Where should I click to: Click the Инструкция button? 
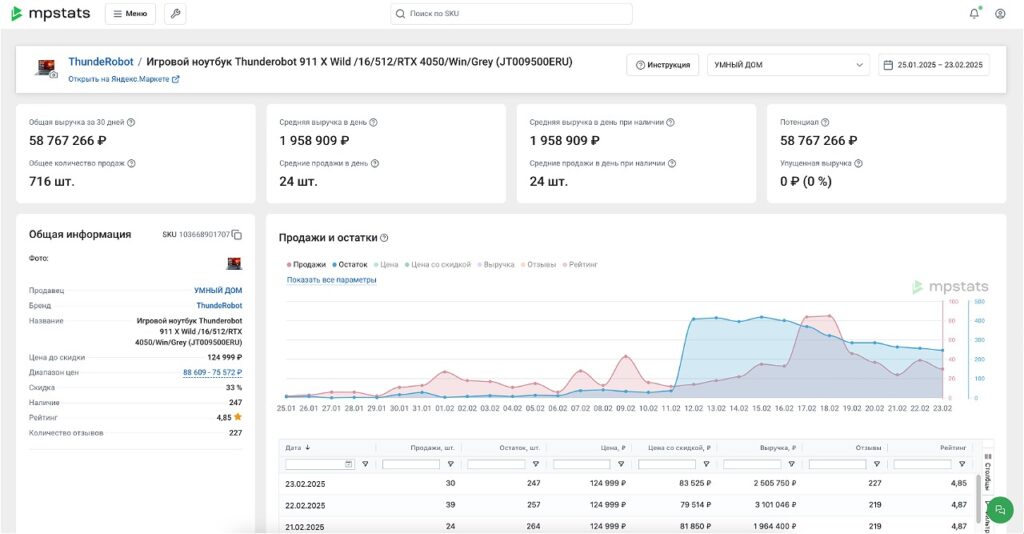[x=662, y=65]
